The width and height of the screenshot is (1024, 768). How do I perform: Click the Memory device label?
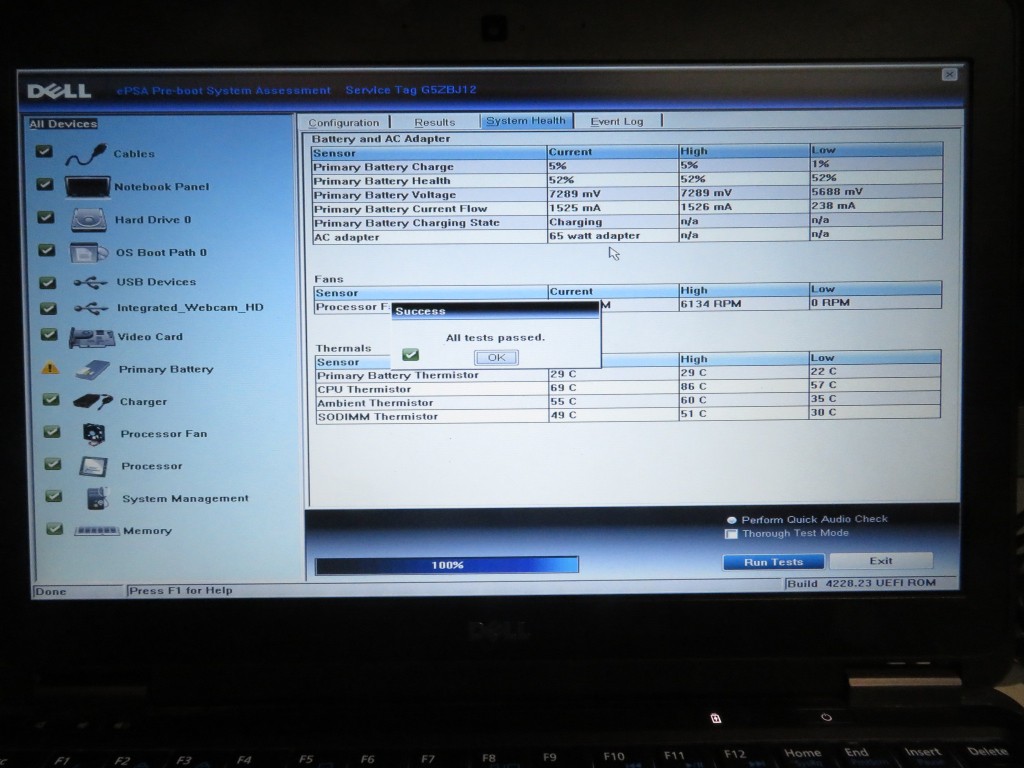pyautogui.click(x=148, y=531)
